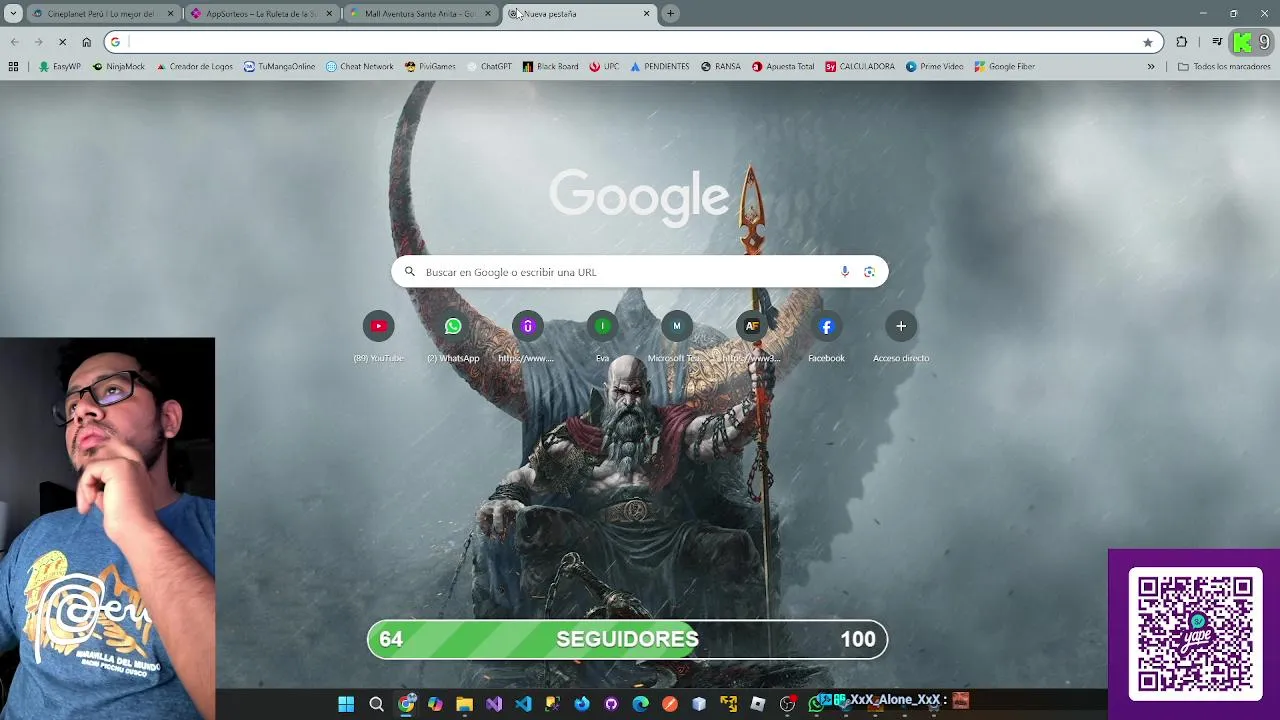The width and height of the screenshot is (1280, 720).
Task: Open the Prime Video bookmark
Action: [934, 67]
